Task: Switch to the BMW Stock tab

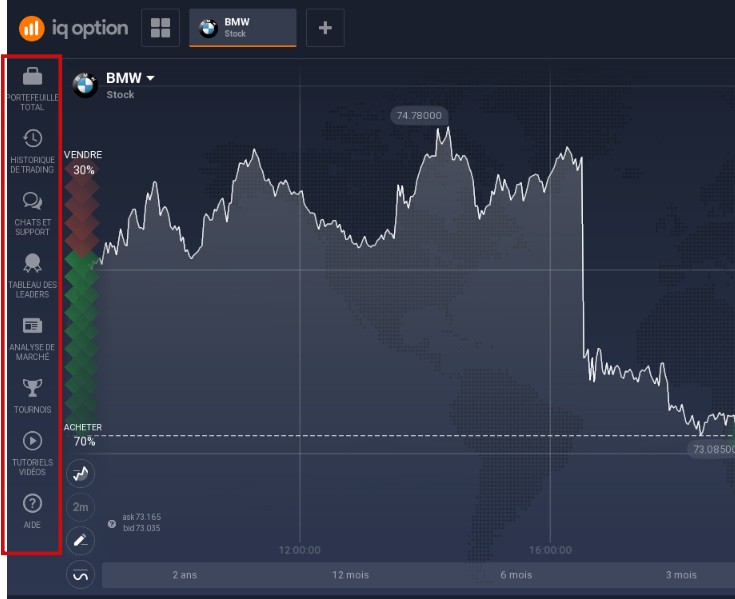Action: click(243, 28)
